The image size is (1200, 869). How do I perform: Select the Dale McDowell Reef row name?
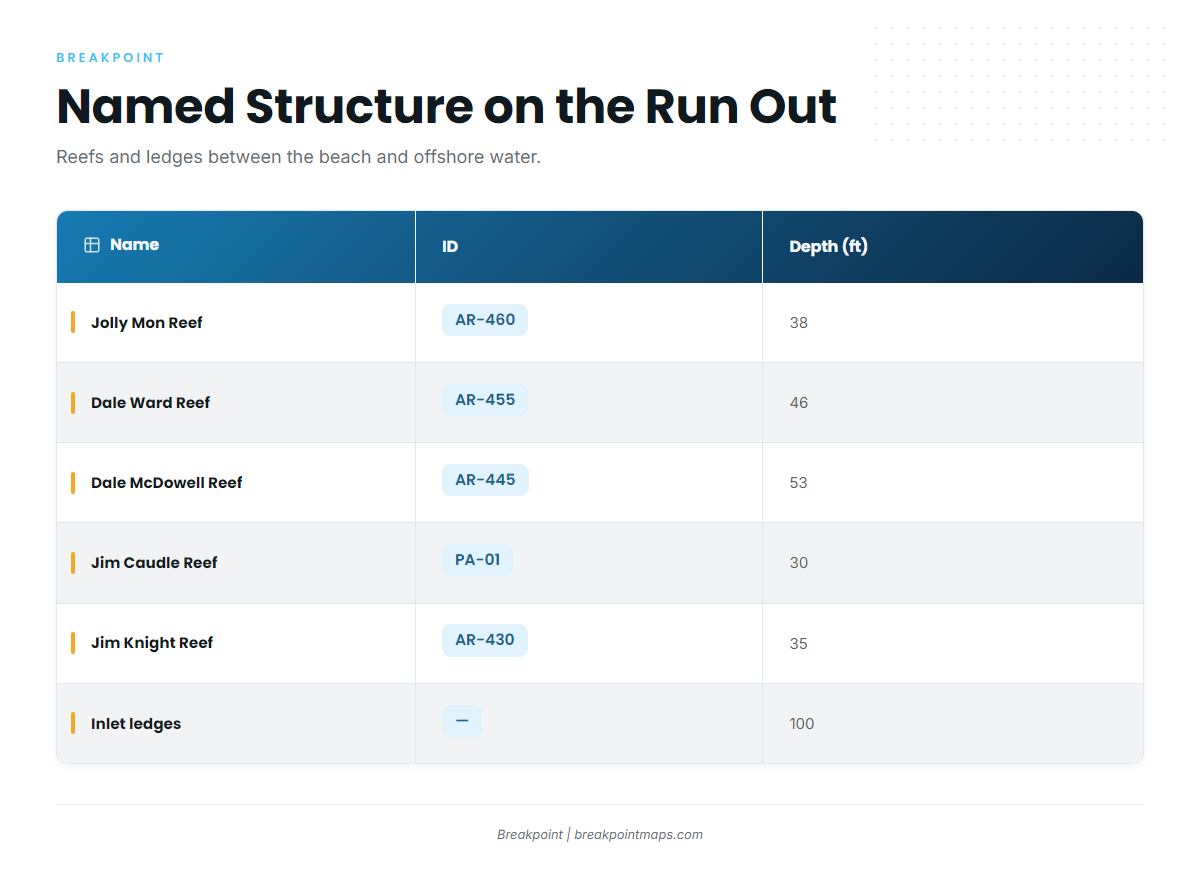point(167,483)
